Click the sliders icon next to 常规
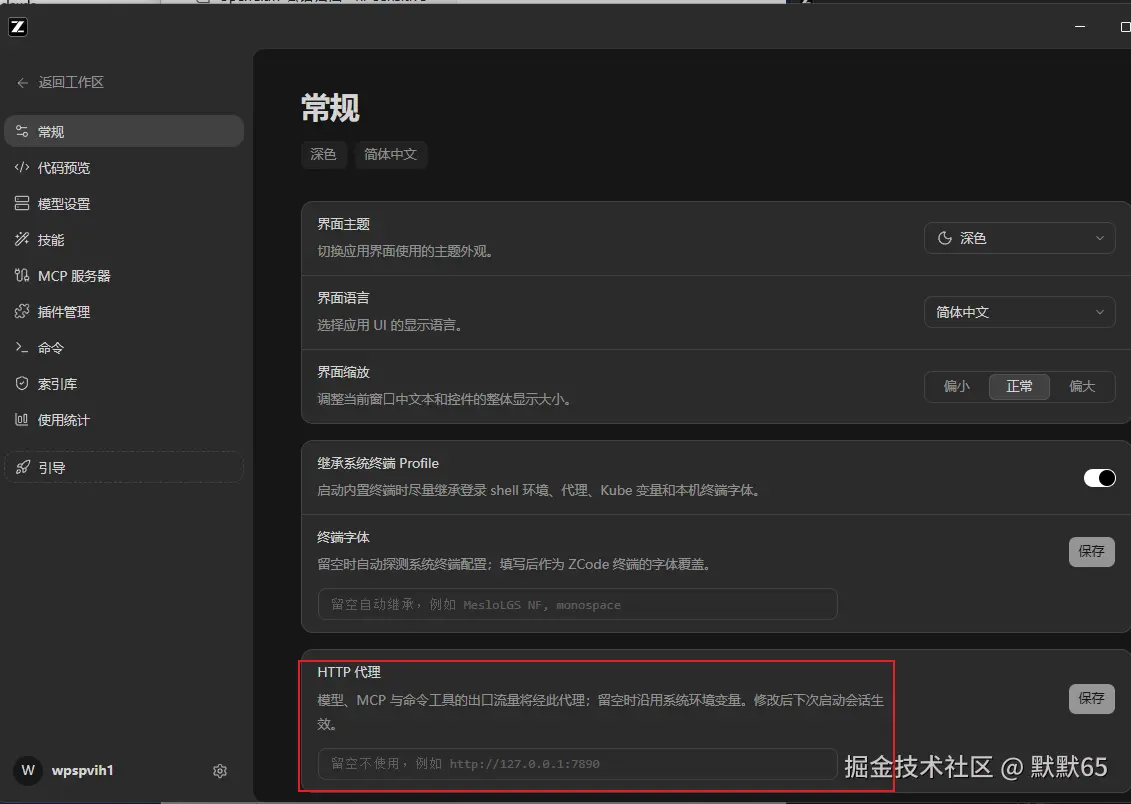This screenshot has height=804, width=1131. [x=22, y=131]
